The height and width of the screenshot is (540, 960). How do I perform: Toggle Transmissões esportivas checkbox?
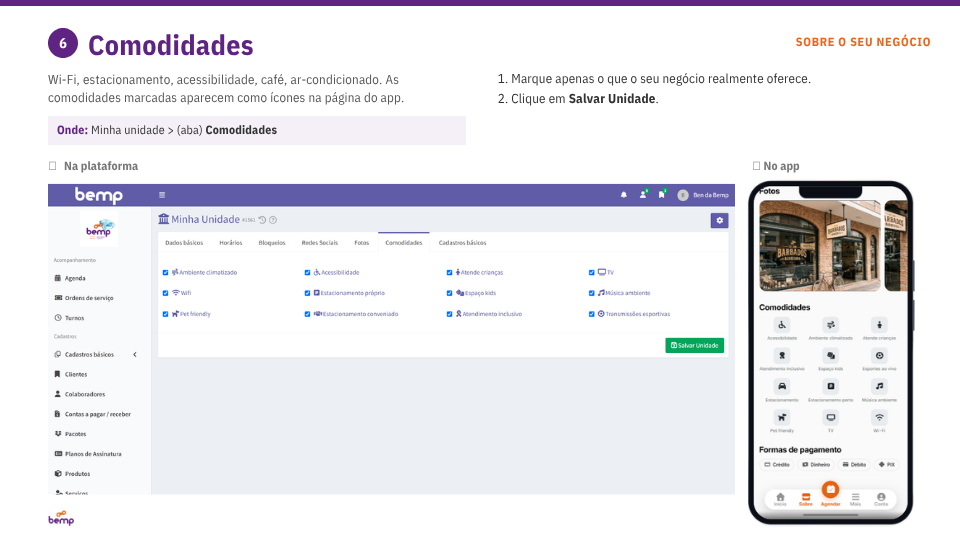591,314
